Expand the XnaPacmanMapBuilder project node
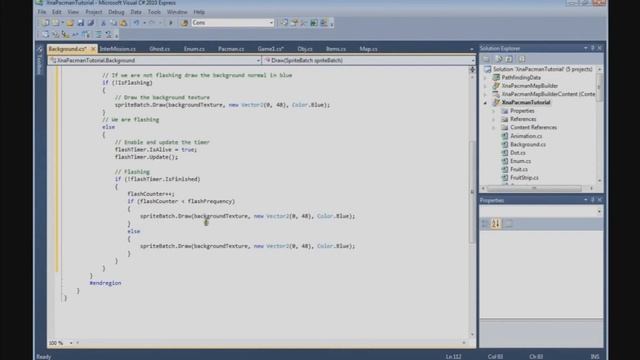640x360 pixels. point(486,86)
